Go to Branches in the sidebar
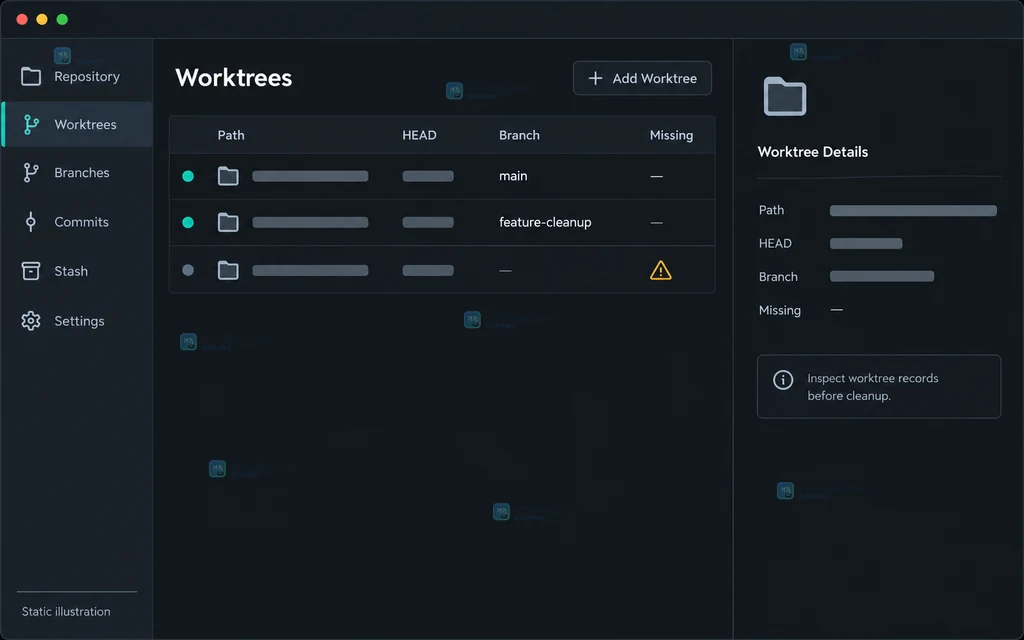The width and height of the screenshot is (1024, 640). click(77, 172)
